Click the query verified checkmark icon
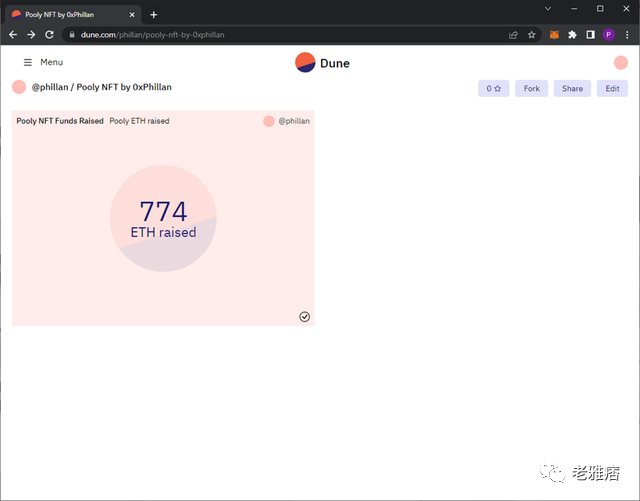The height and width of the screenshot is (501, 640). [304, 316]
